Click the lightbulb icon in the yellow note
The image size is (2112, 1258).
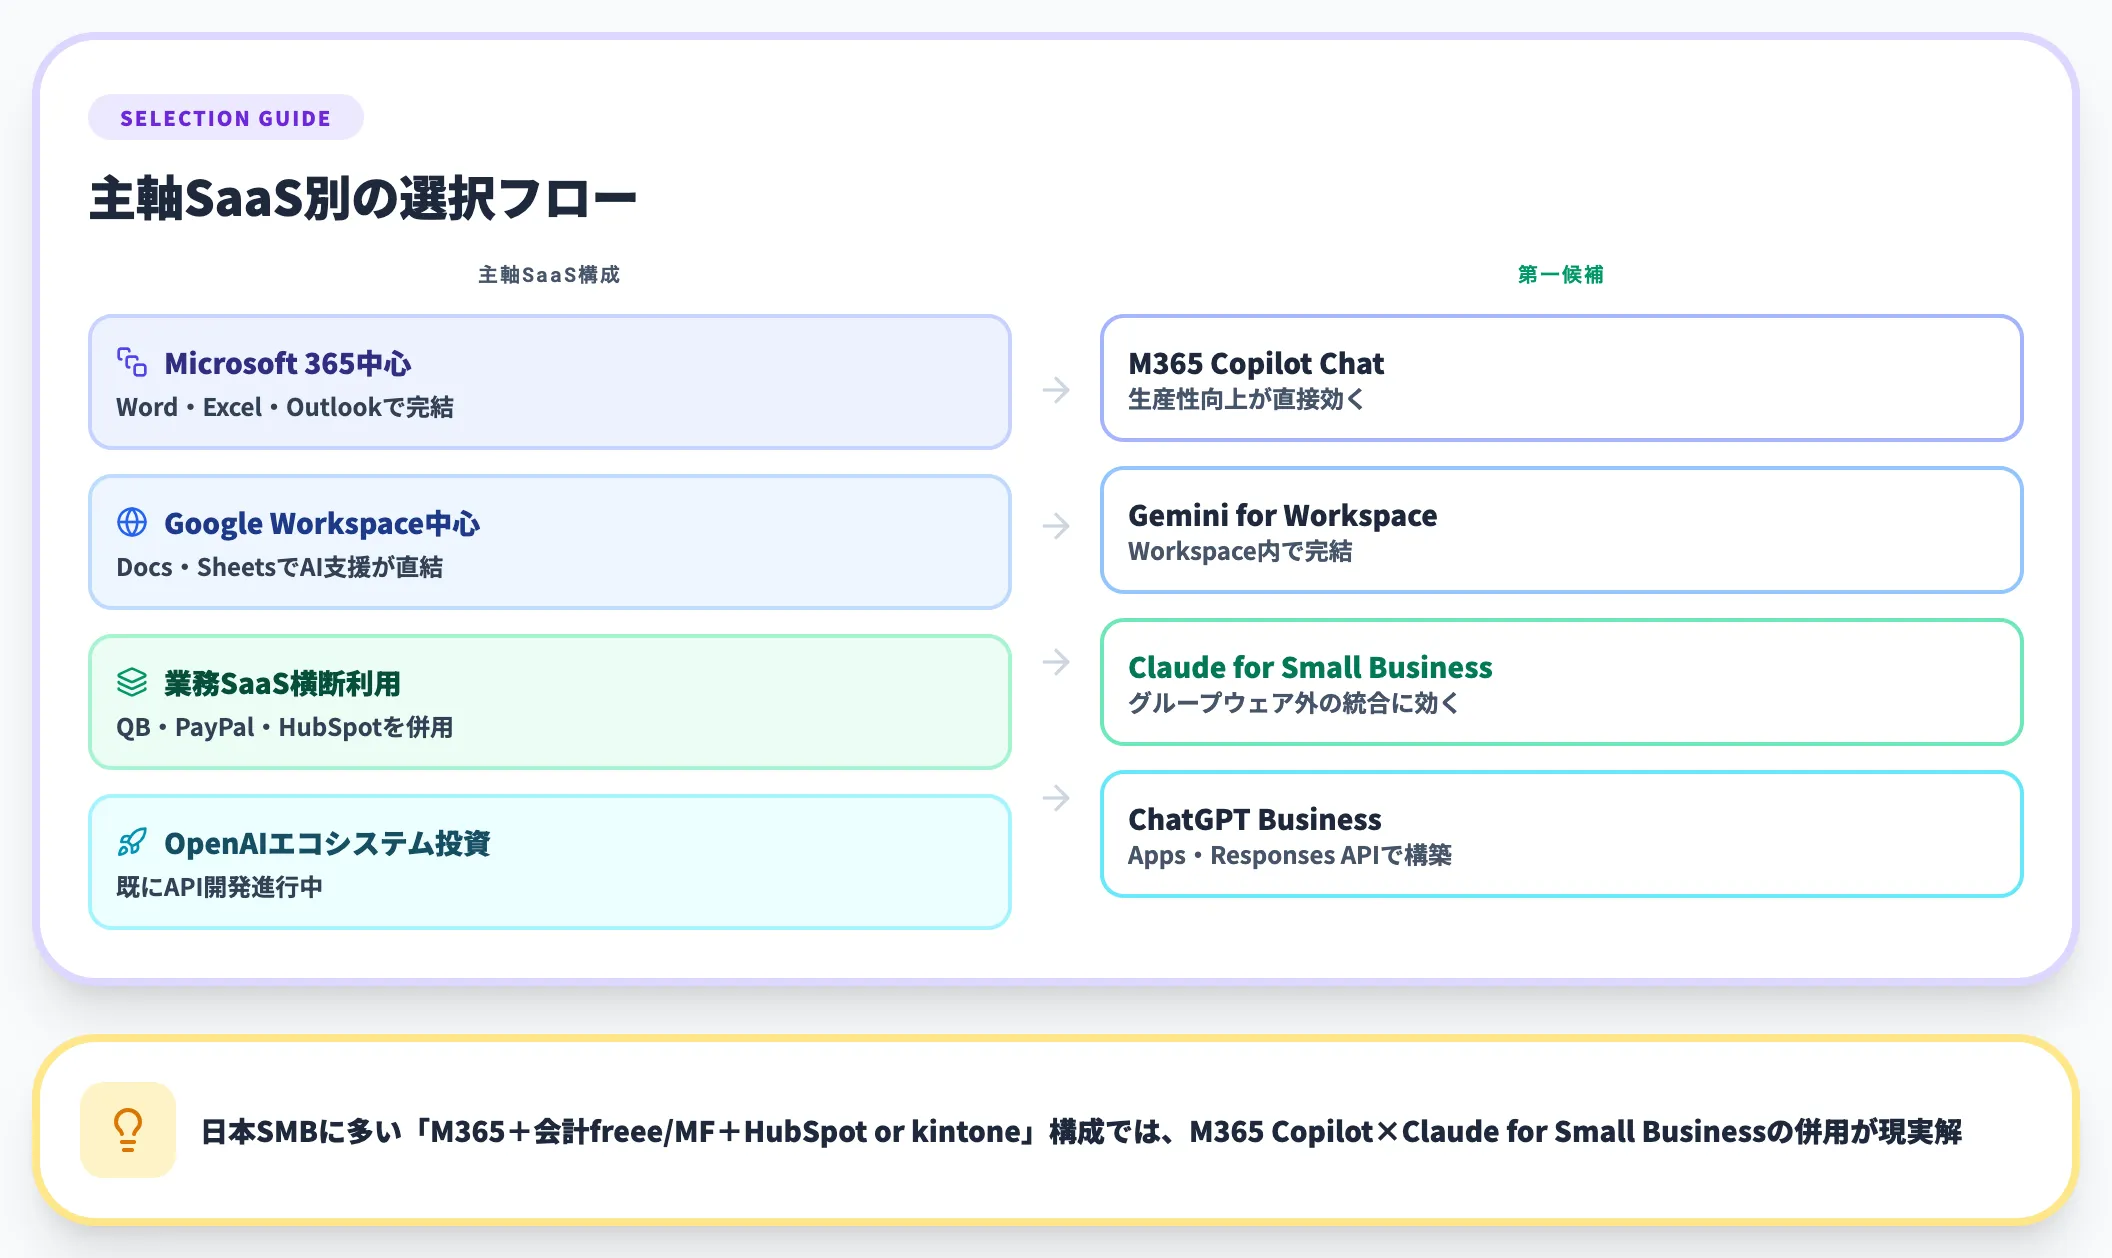coord(128,1130)
